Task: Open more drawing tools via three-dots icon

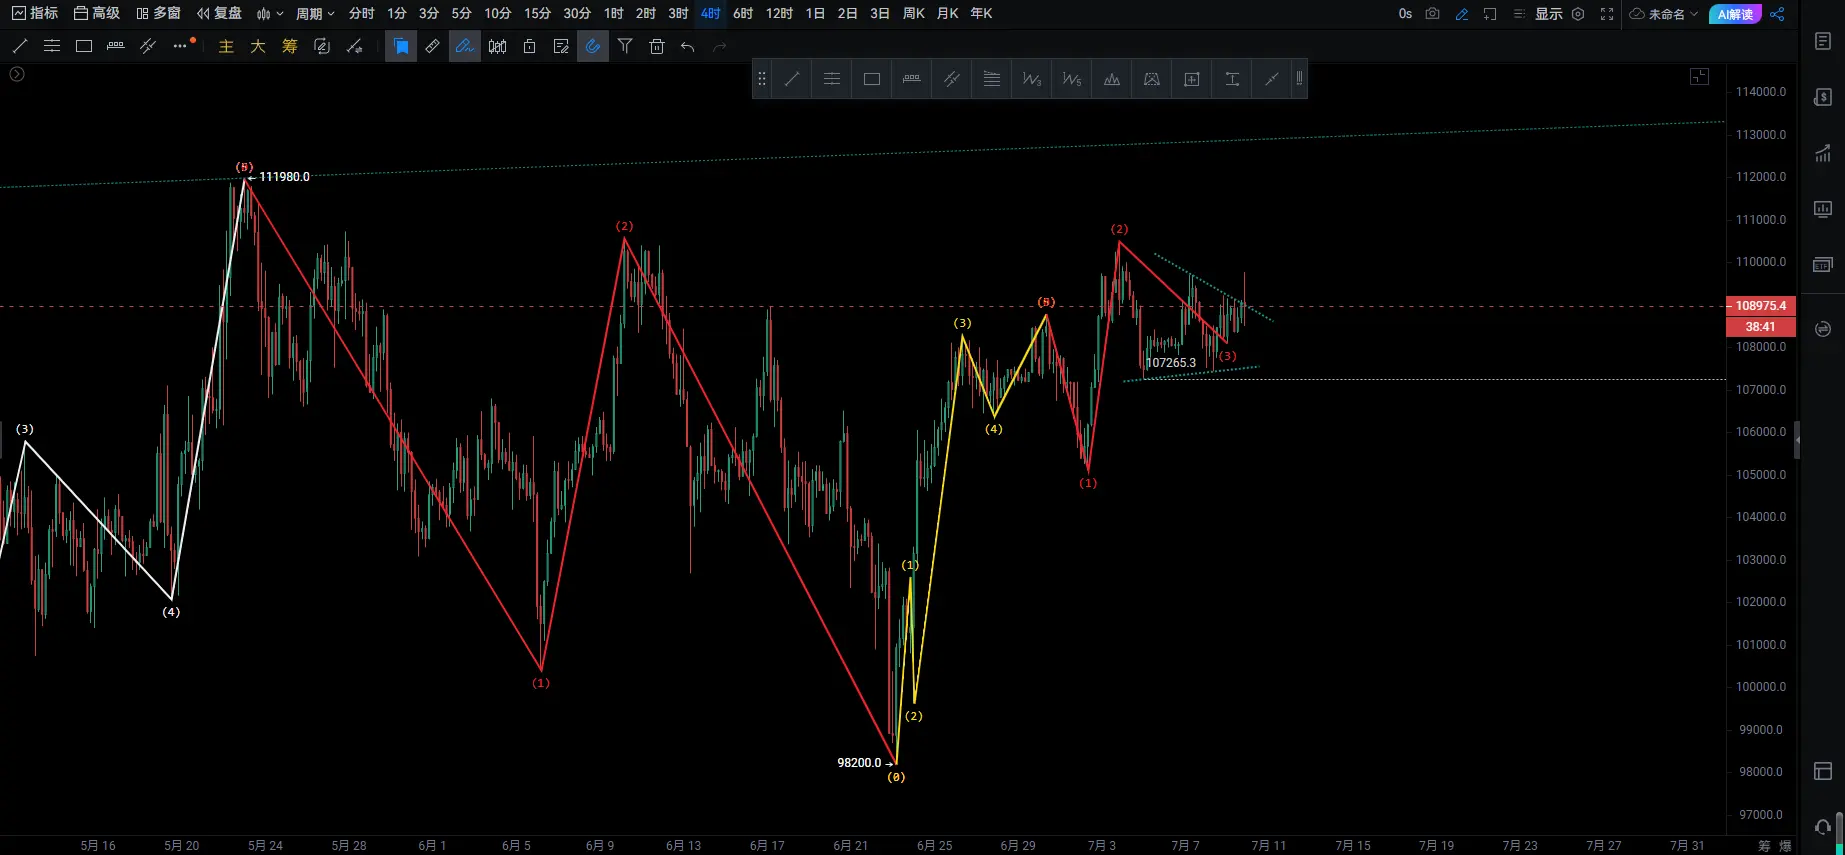Action: (180, 46)
